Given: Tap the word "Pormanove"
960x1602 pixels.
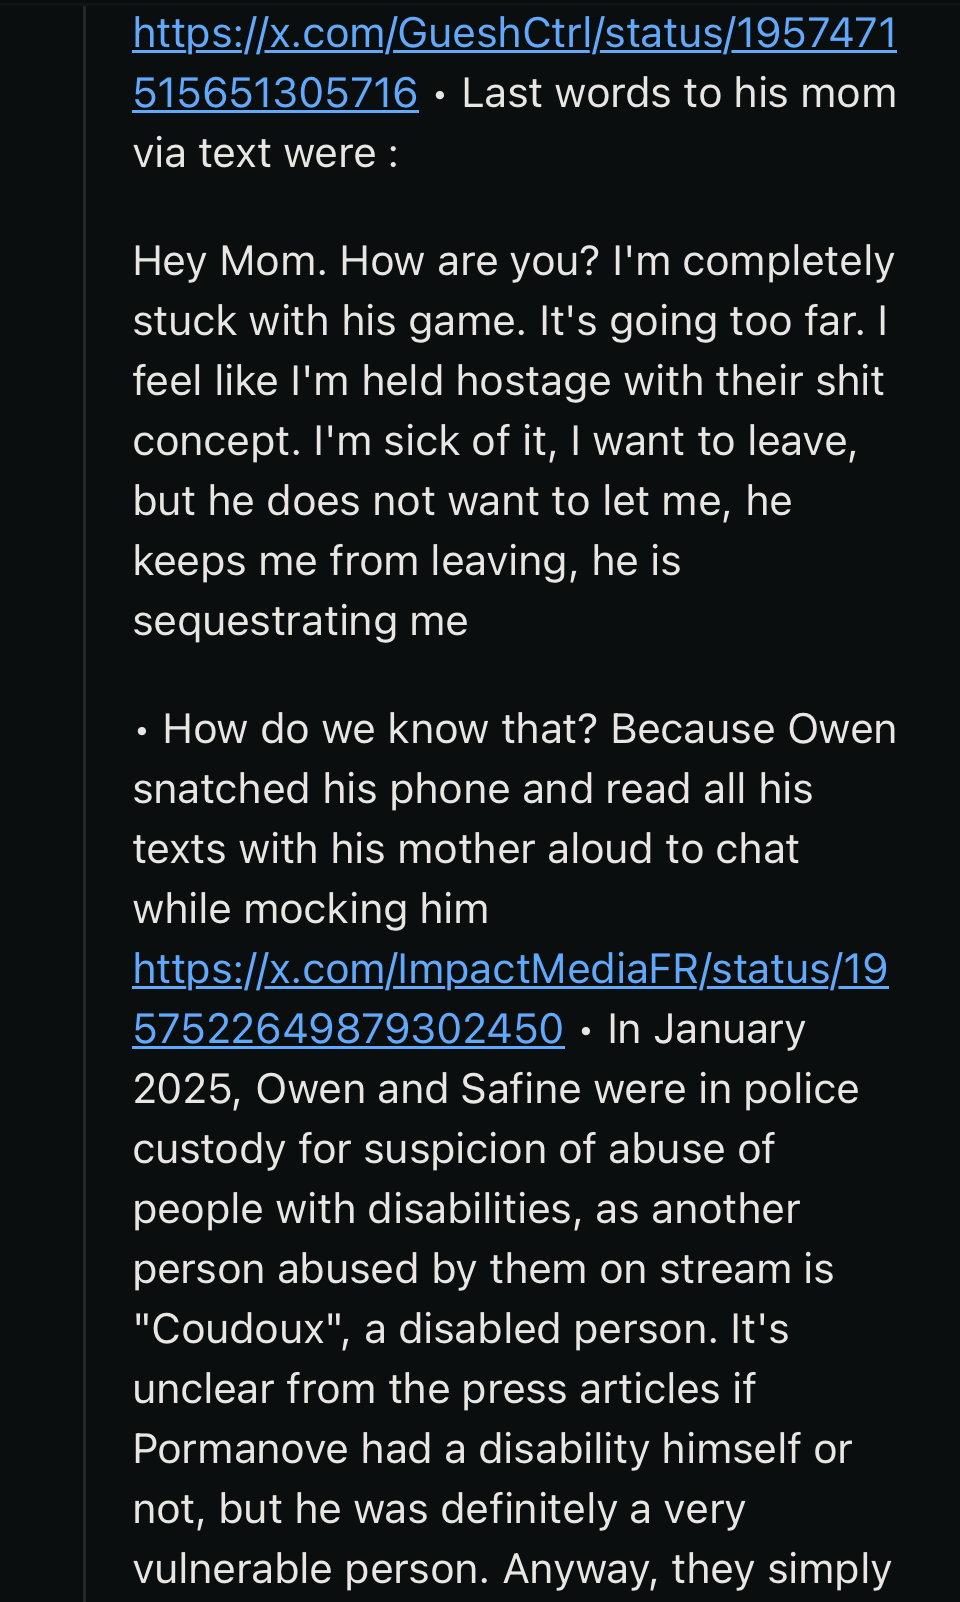Looking at the screenshot, I should (240, 1449).
